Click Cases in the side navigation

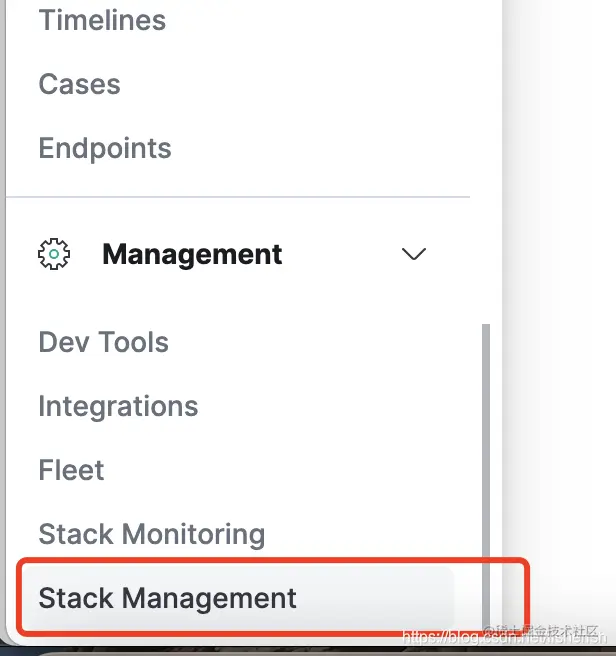[79, 84]
